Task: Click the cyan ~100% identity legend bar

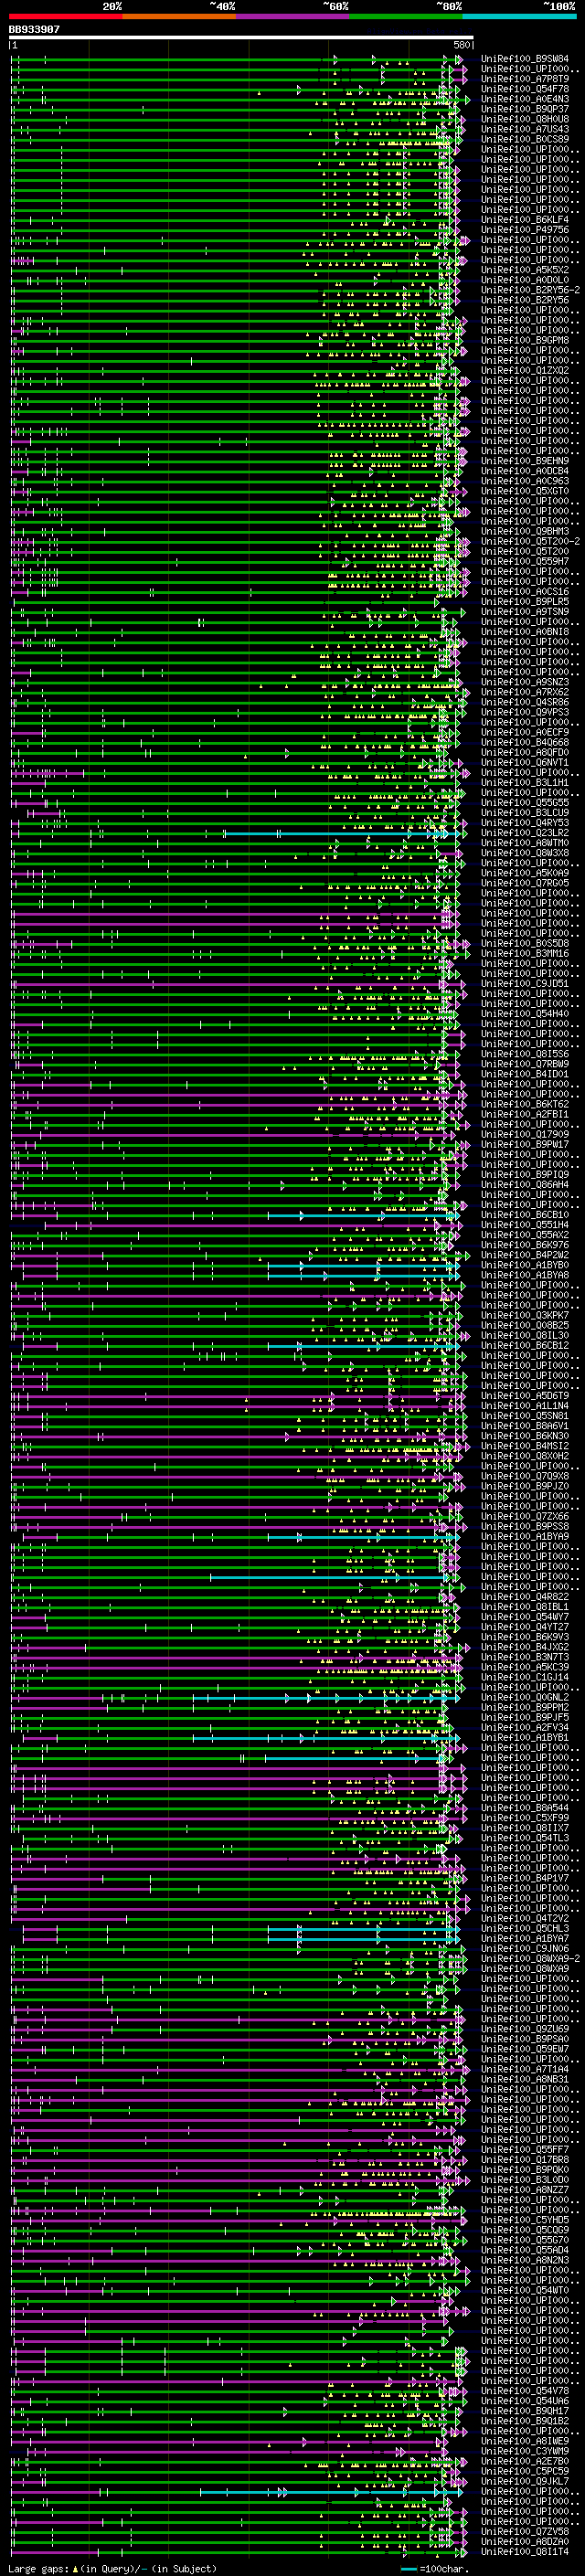Action: tap(520, 16)
